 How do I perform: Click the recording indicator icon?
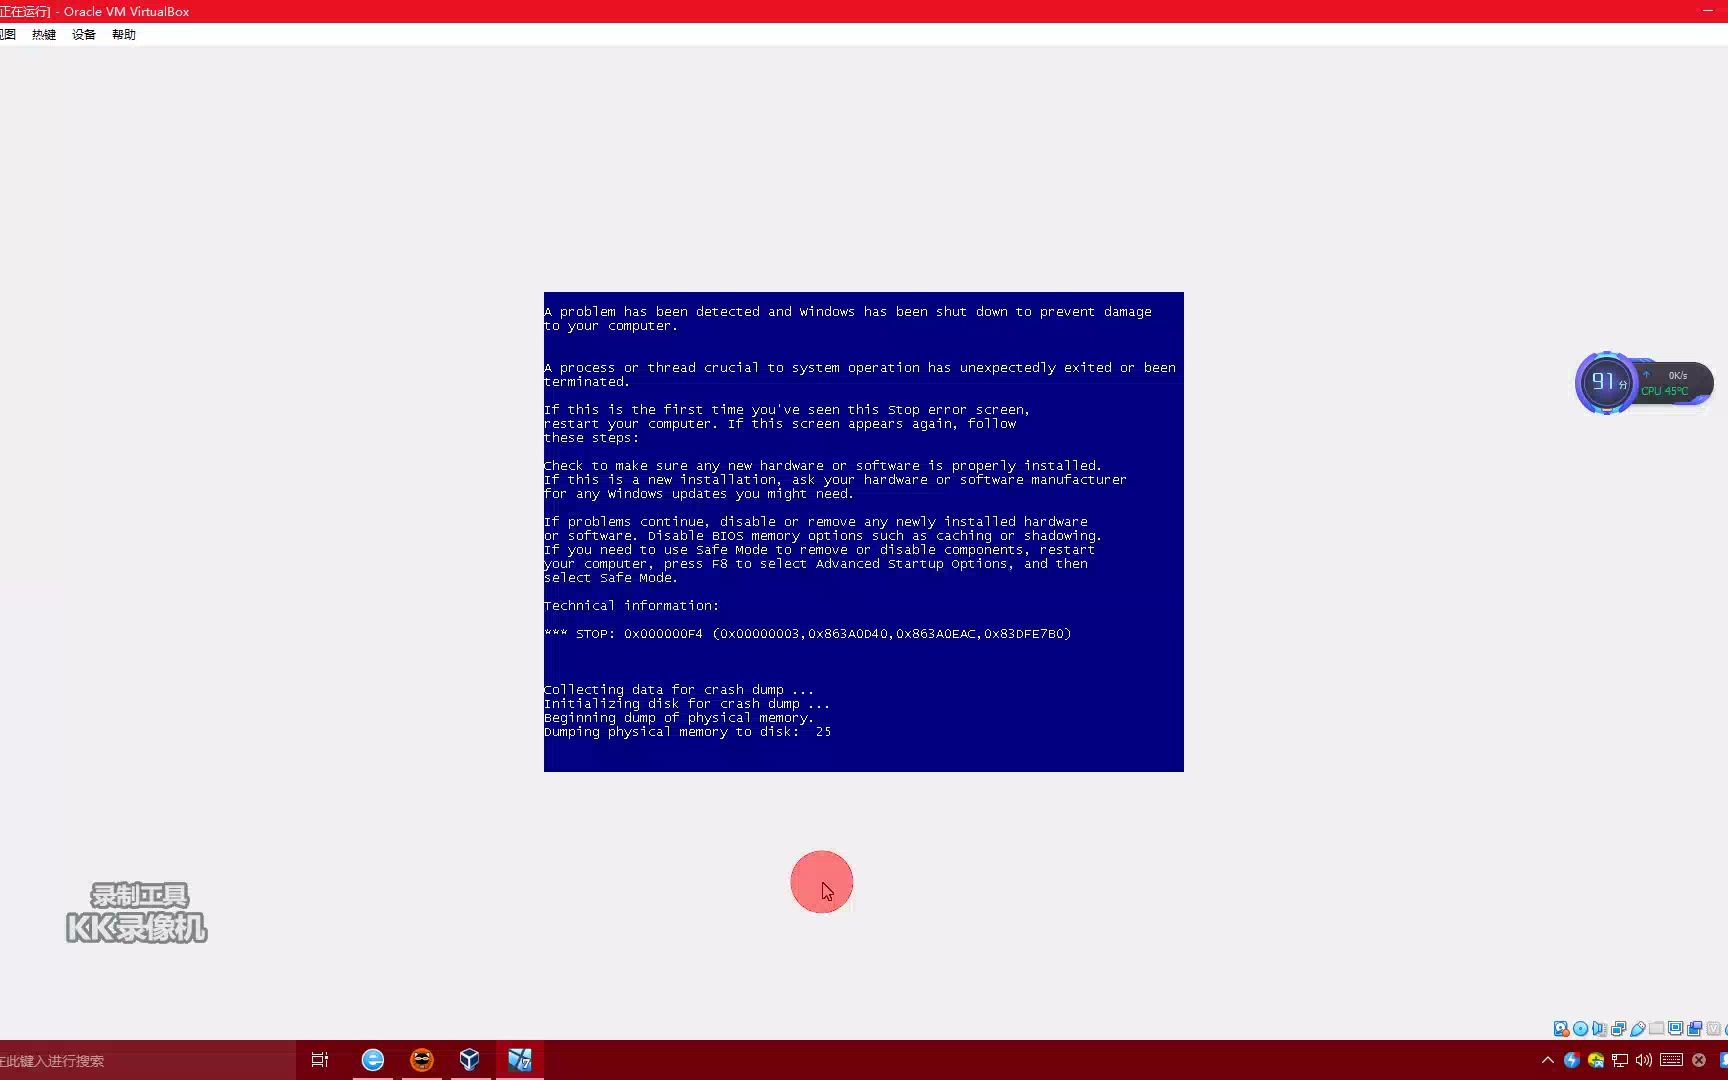pyautogui.click(x=1695, y=1028)
